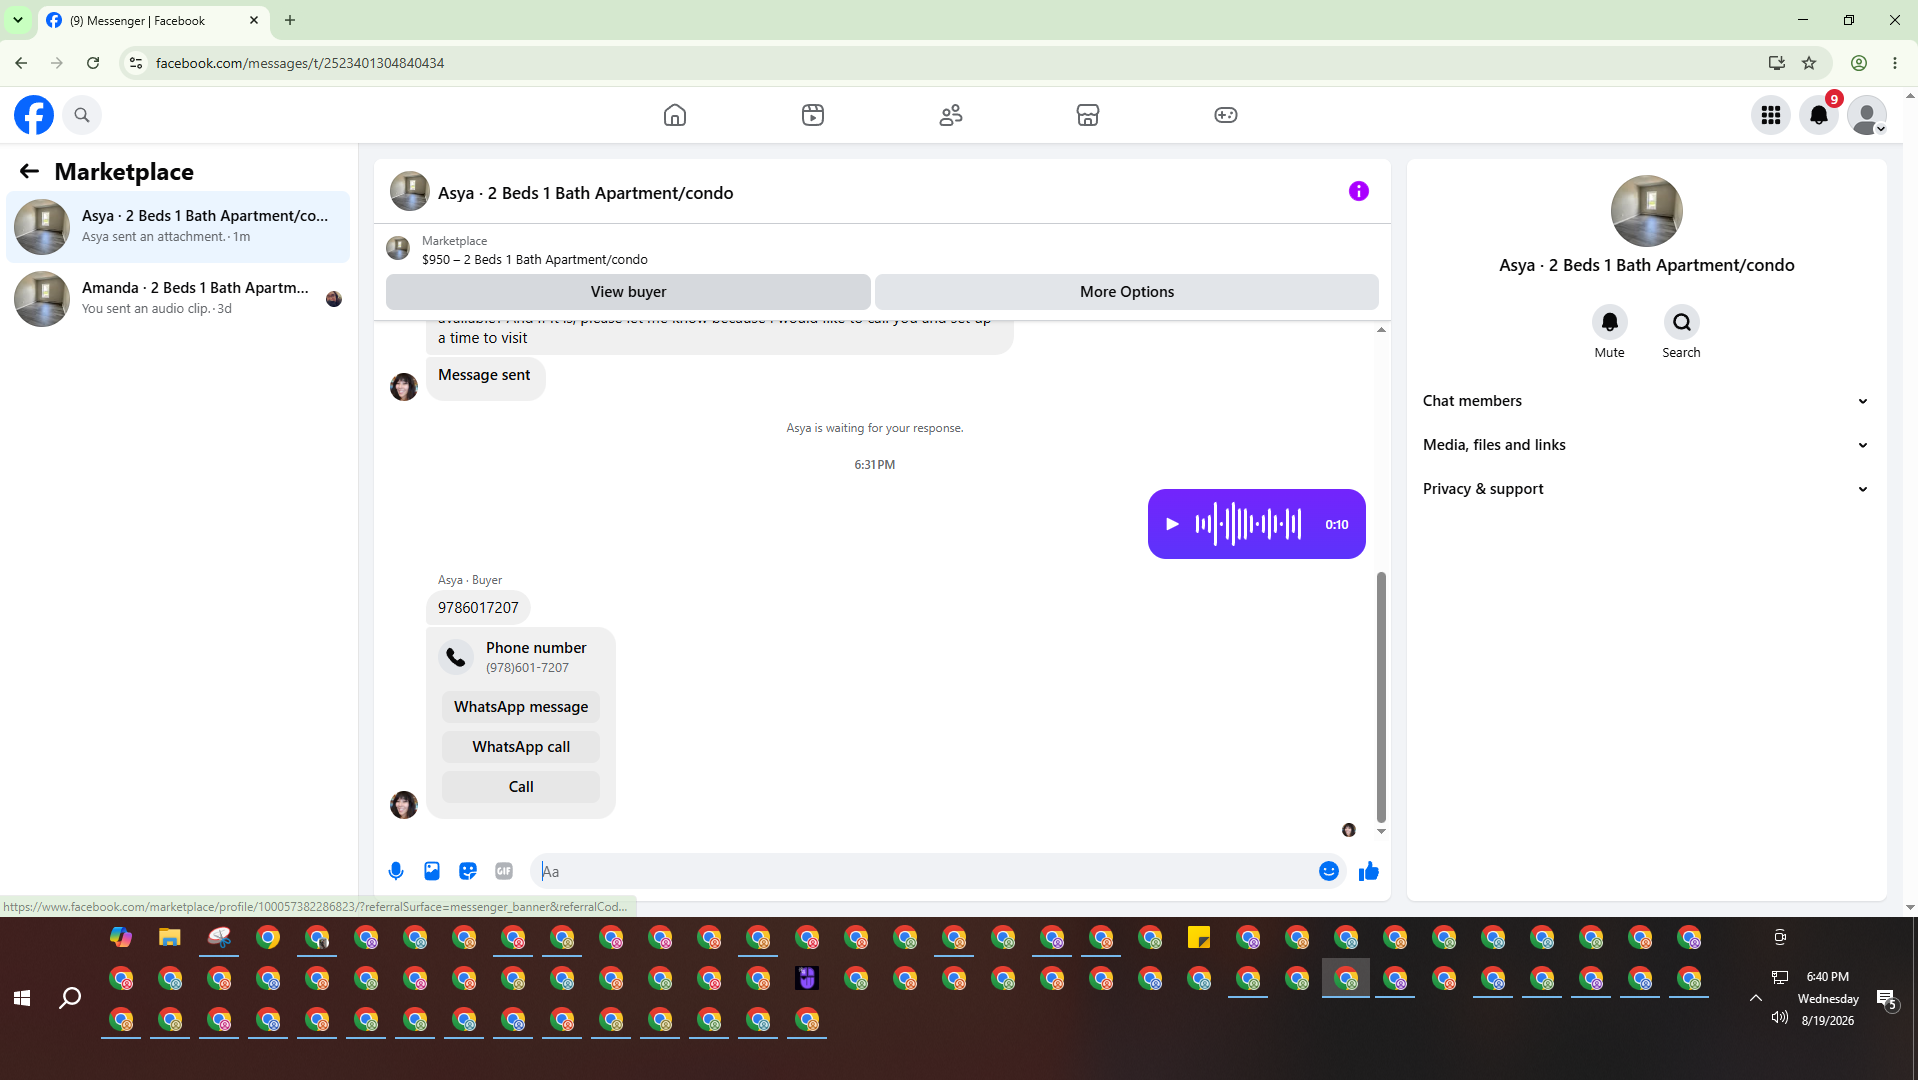Screen dimensions: 1918x1080
Task: Open Windows taskbar search
Action: pyautogui.click(x=70, y=998)
